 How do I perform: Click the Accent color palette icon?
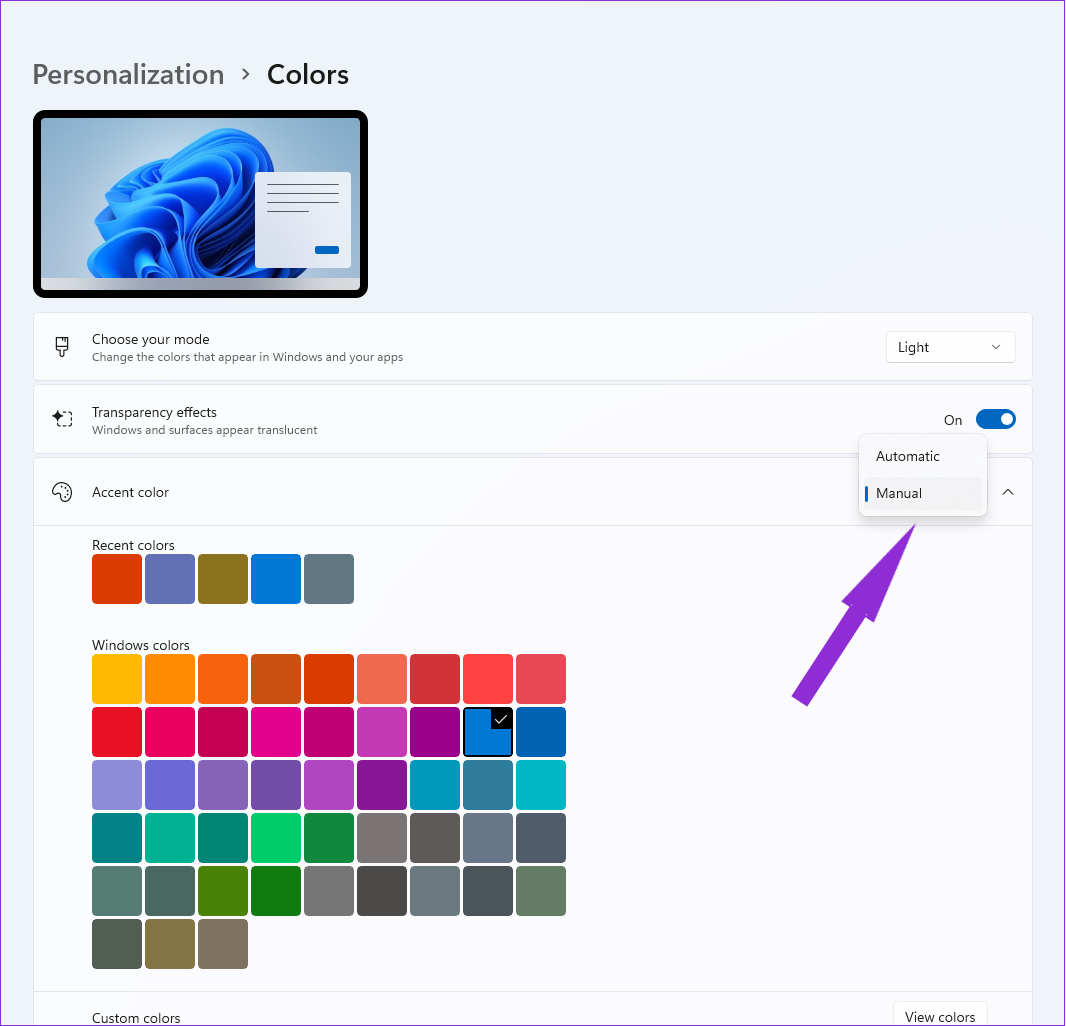click(x=62, y=492)
